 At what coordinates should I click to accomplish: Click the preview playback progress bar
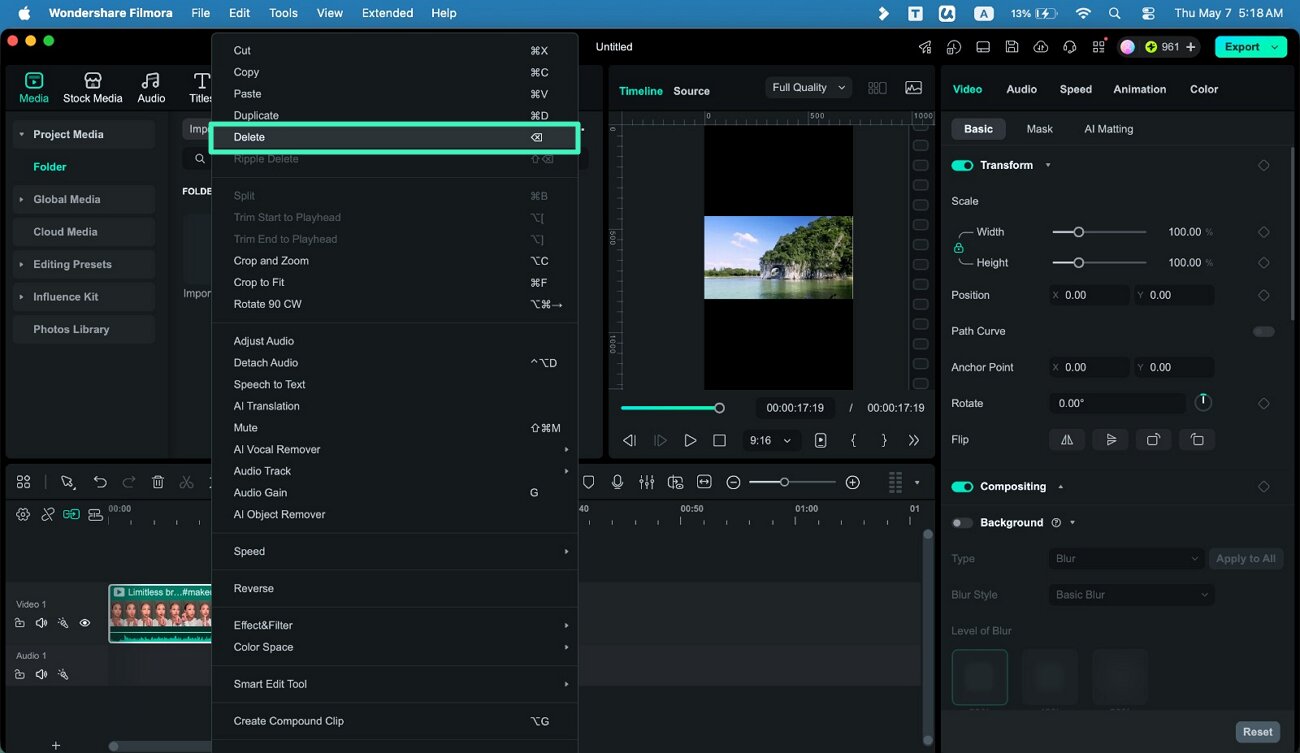(x=670, y=408)
